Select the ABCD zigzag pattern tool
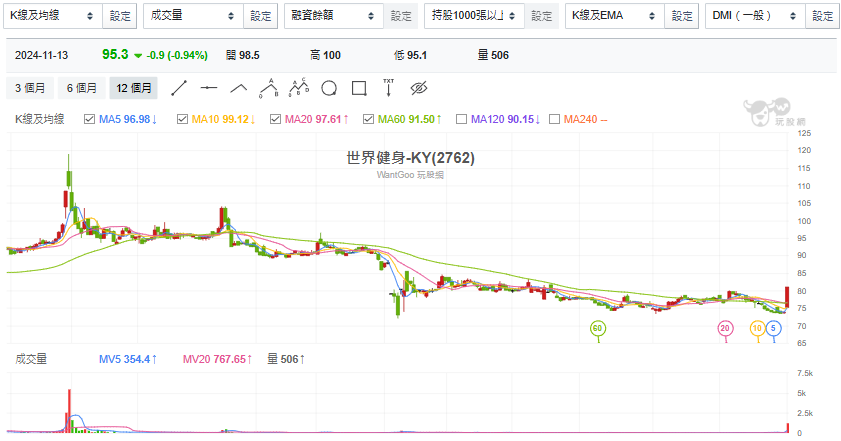This screenshot has width=841, height=441. point(299,88)
